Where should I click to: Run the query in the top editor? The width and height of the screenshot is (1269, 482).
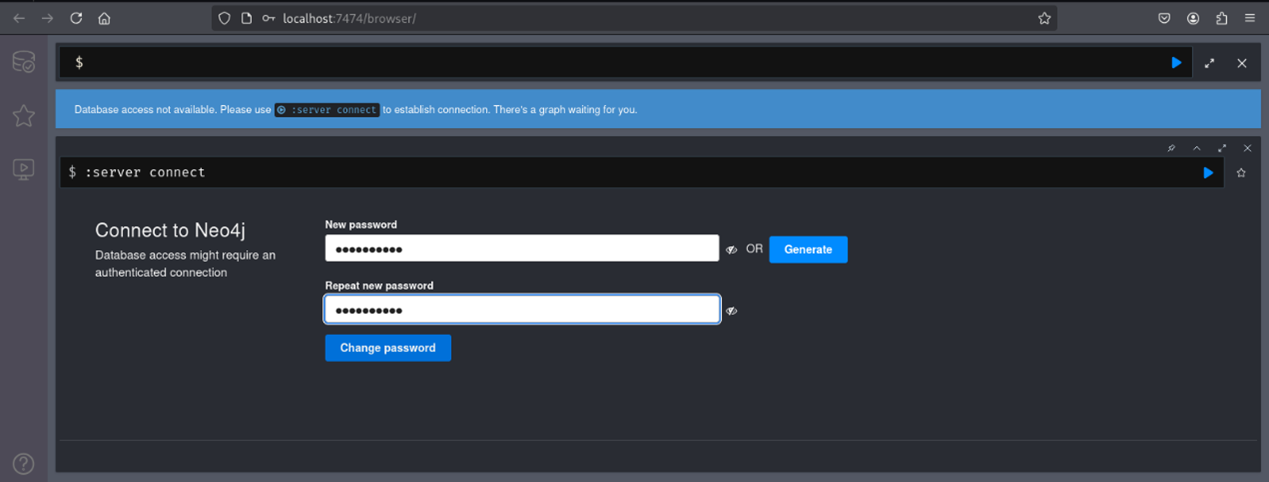pyautogui.click(x=1176, y=63)
